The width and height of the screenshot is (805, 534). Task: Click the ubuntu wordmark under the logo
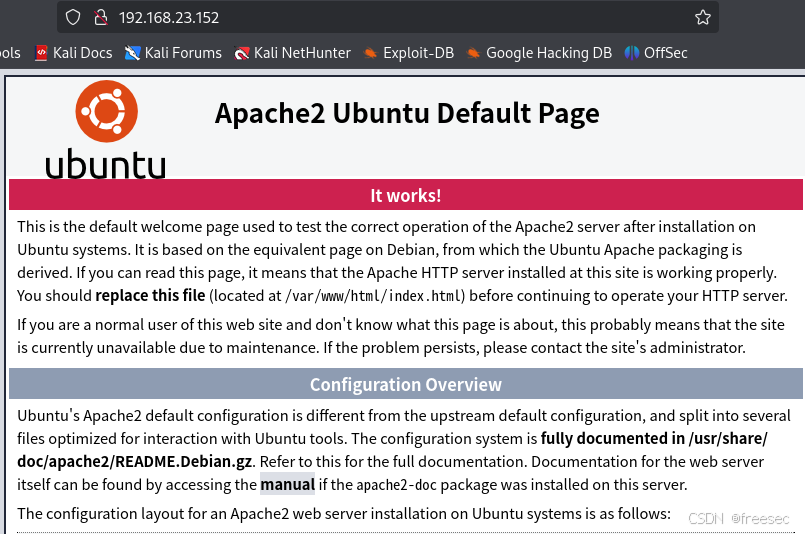pos(105,165)
